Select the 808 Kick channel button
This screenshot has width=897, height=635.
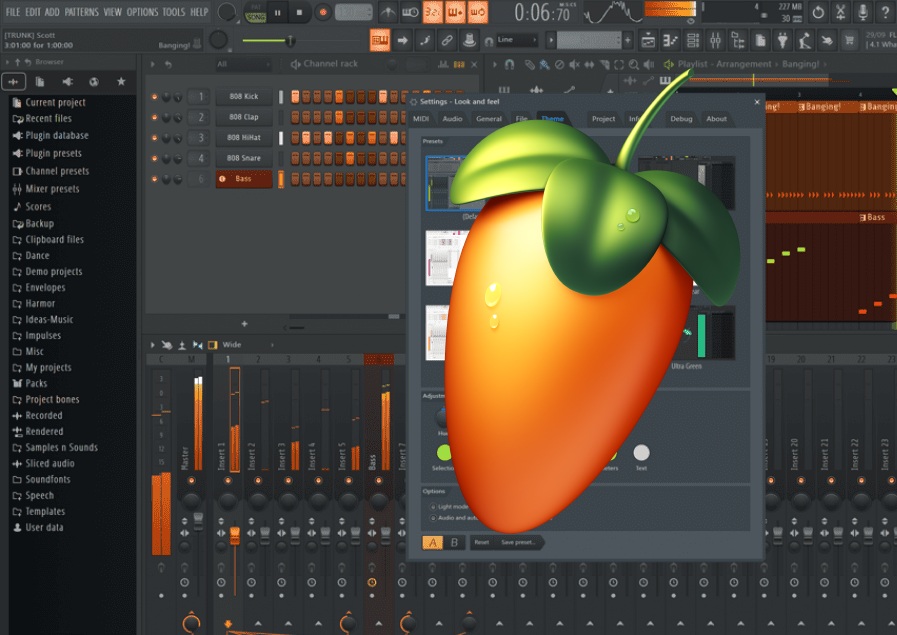pyautogui.click(x=244, y=97)
